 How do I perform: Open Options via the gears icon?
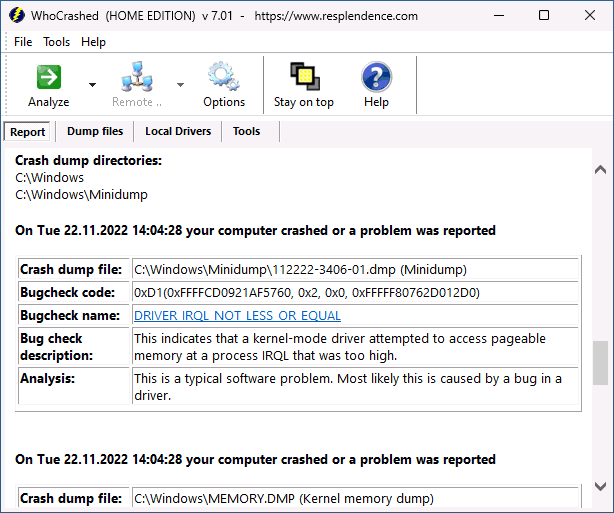[x=224, y=76]
